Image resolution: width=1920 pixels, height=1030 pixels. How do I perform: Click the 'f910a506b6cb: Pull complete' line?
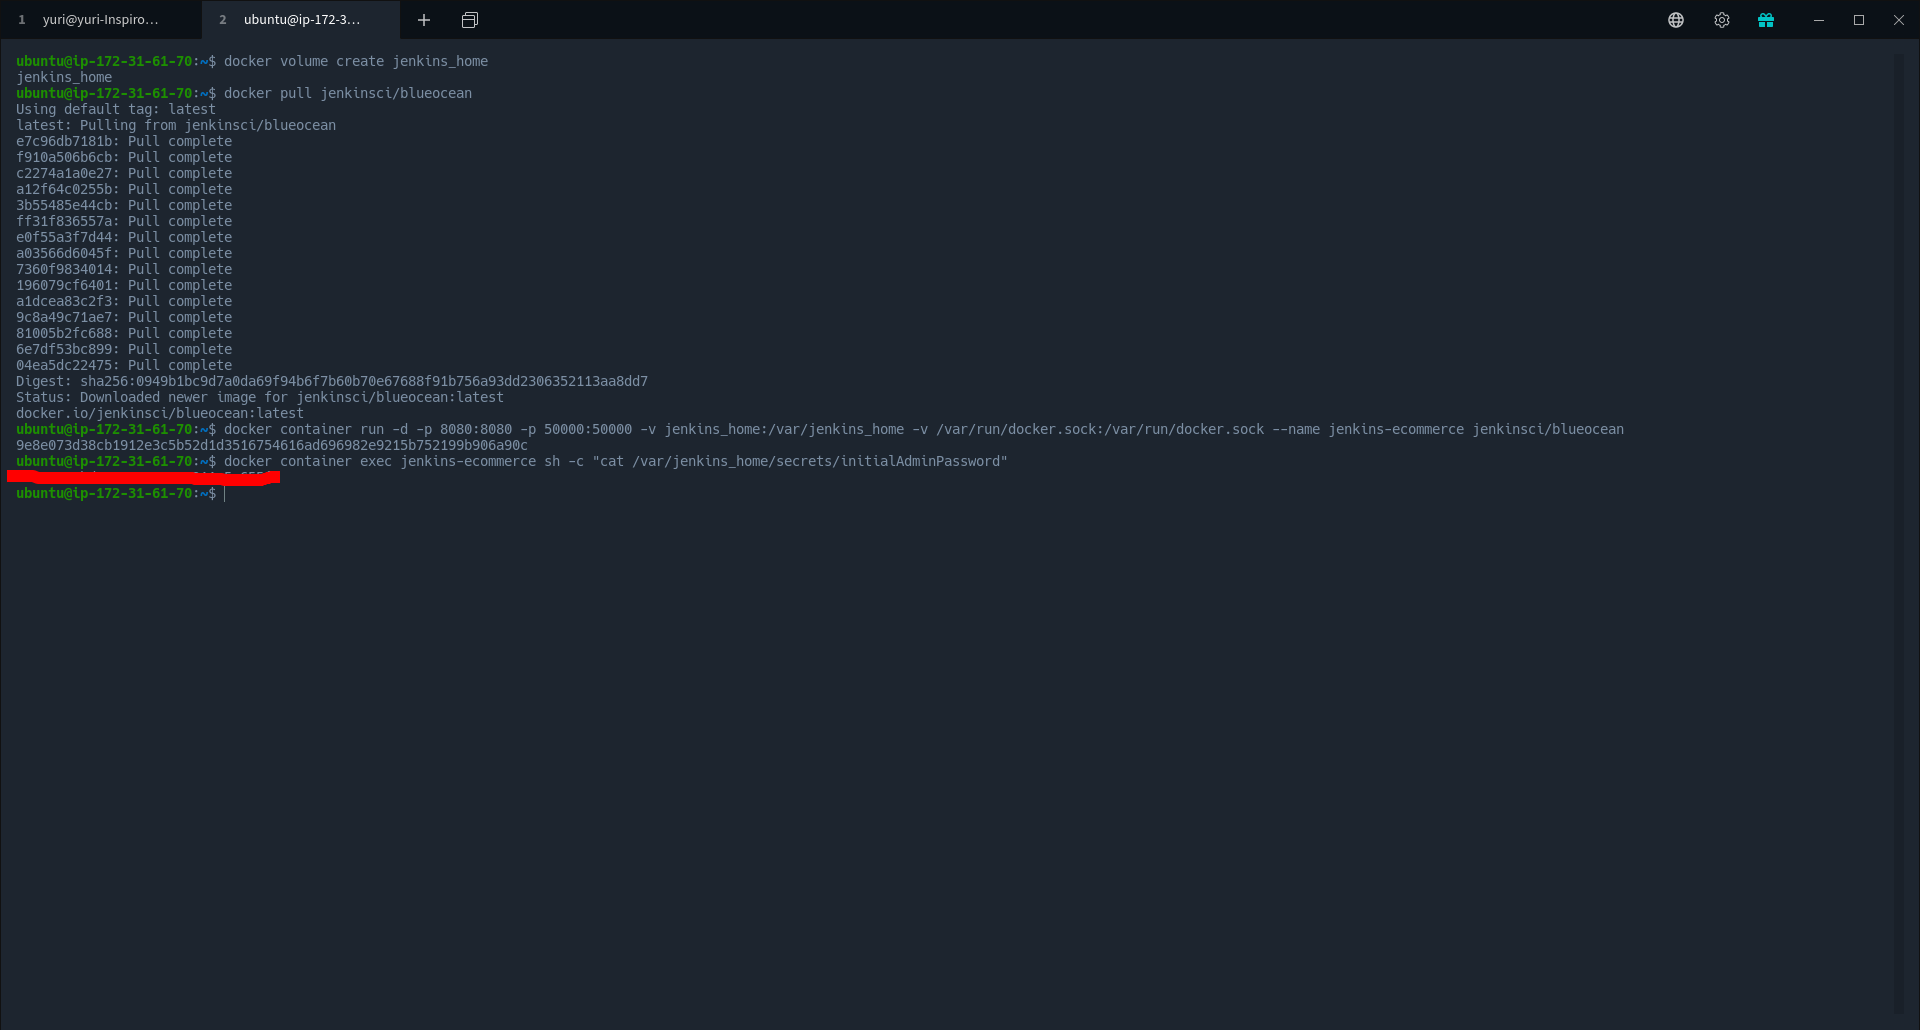pos(124,157)
